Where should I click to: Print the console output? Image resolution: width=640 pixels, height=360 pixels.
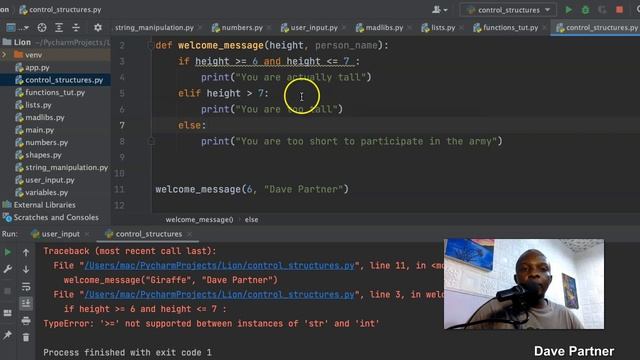click(26, 321)
